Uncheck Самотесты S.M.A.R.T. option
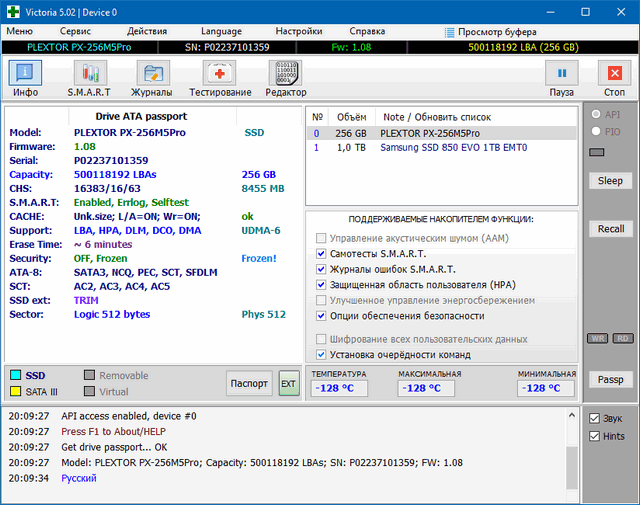Viewport: 640px width, 505px height. pos(321,254)
